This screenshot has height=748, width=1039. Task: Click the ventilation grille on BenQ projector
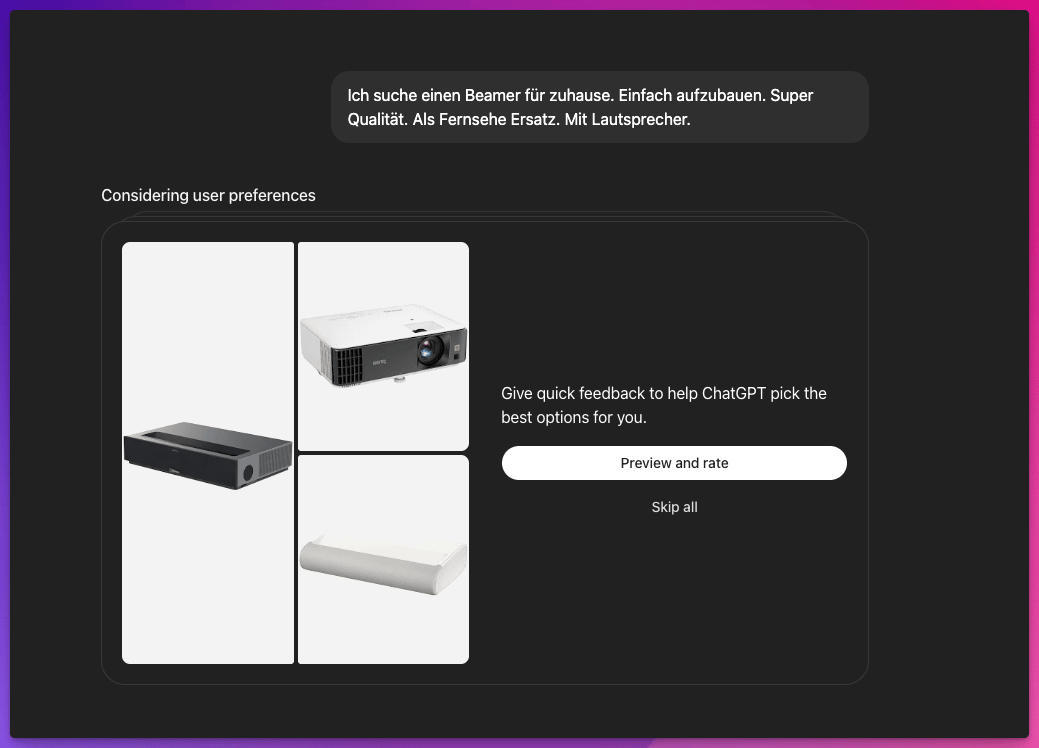coord(347,365)
